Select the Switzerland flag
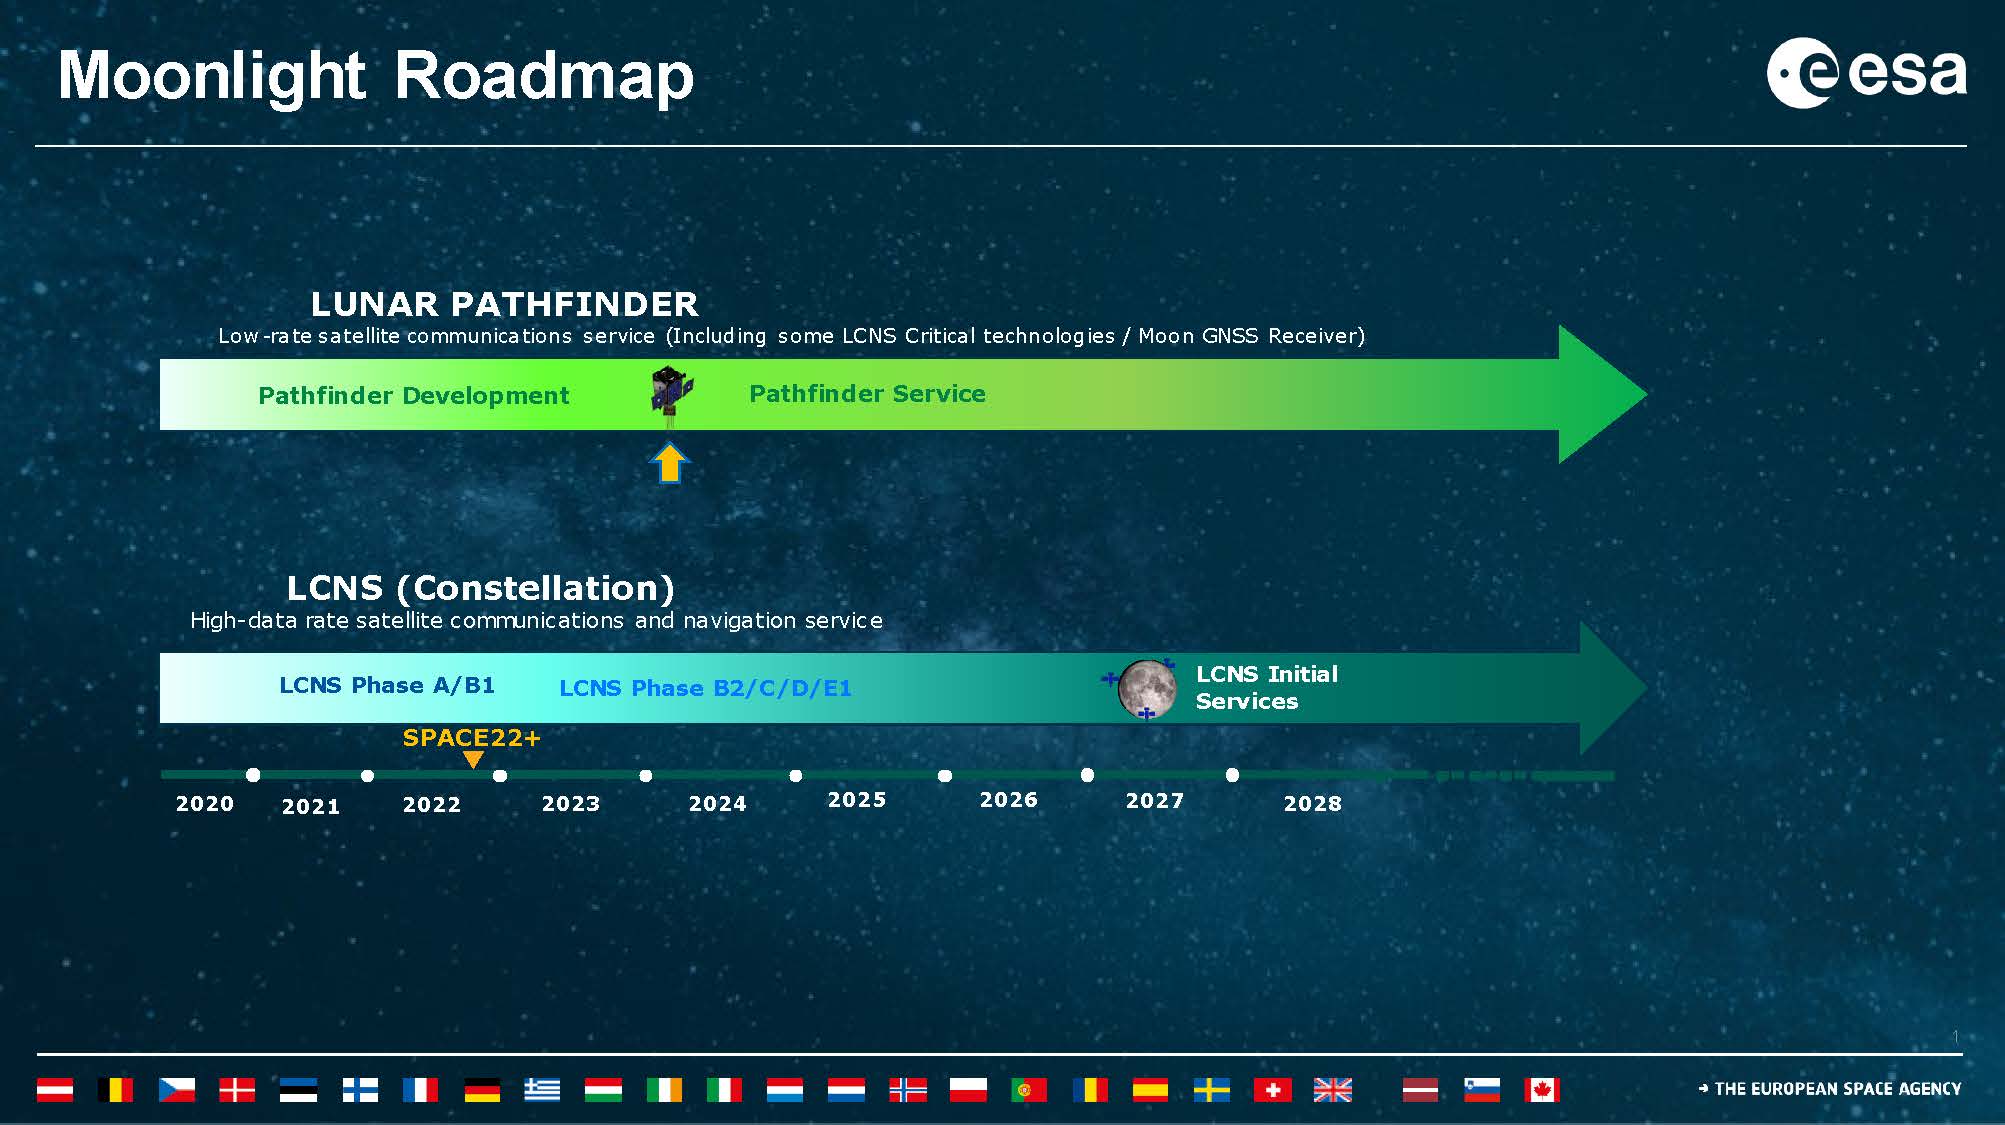This screenshot has width=2005, height=1125. click(1273, 1090)
